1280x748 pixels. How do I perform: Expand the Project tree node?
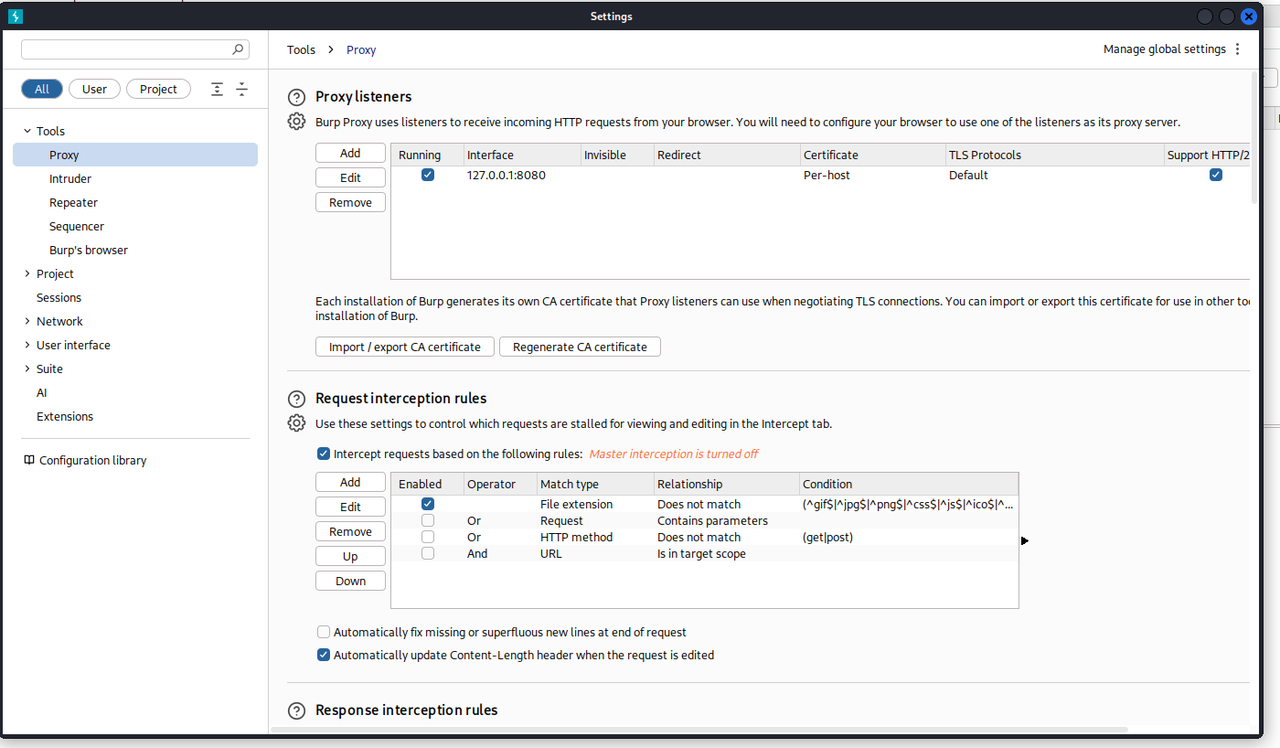(27, 274)
